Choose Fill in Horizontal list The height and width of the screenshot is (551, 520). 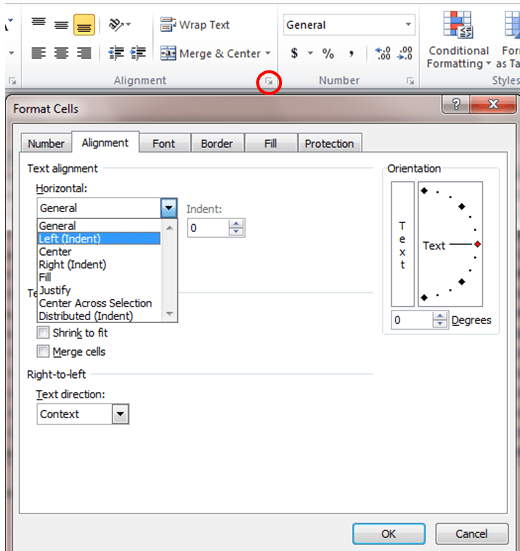(x=99, y=277)
